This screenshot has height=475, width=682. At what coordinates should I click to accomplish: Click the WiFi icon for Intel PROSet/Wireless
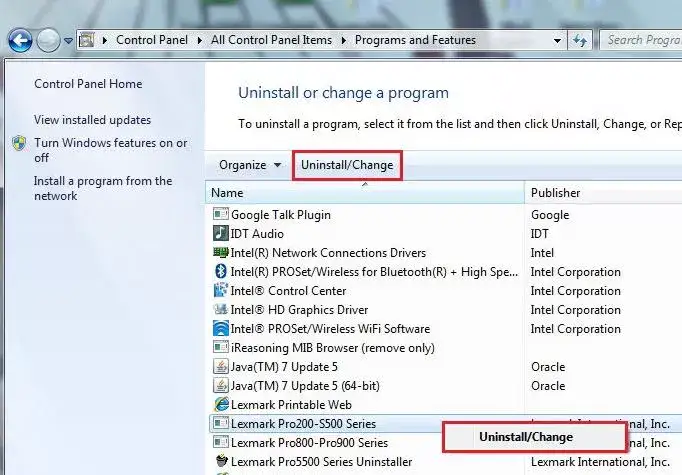pos(221,328)
